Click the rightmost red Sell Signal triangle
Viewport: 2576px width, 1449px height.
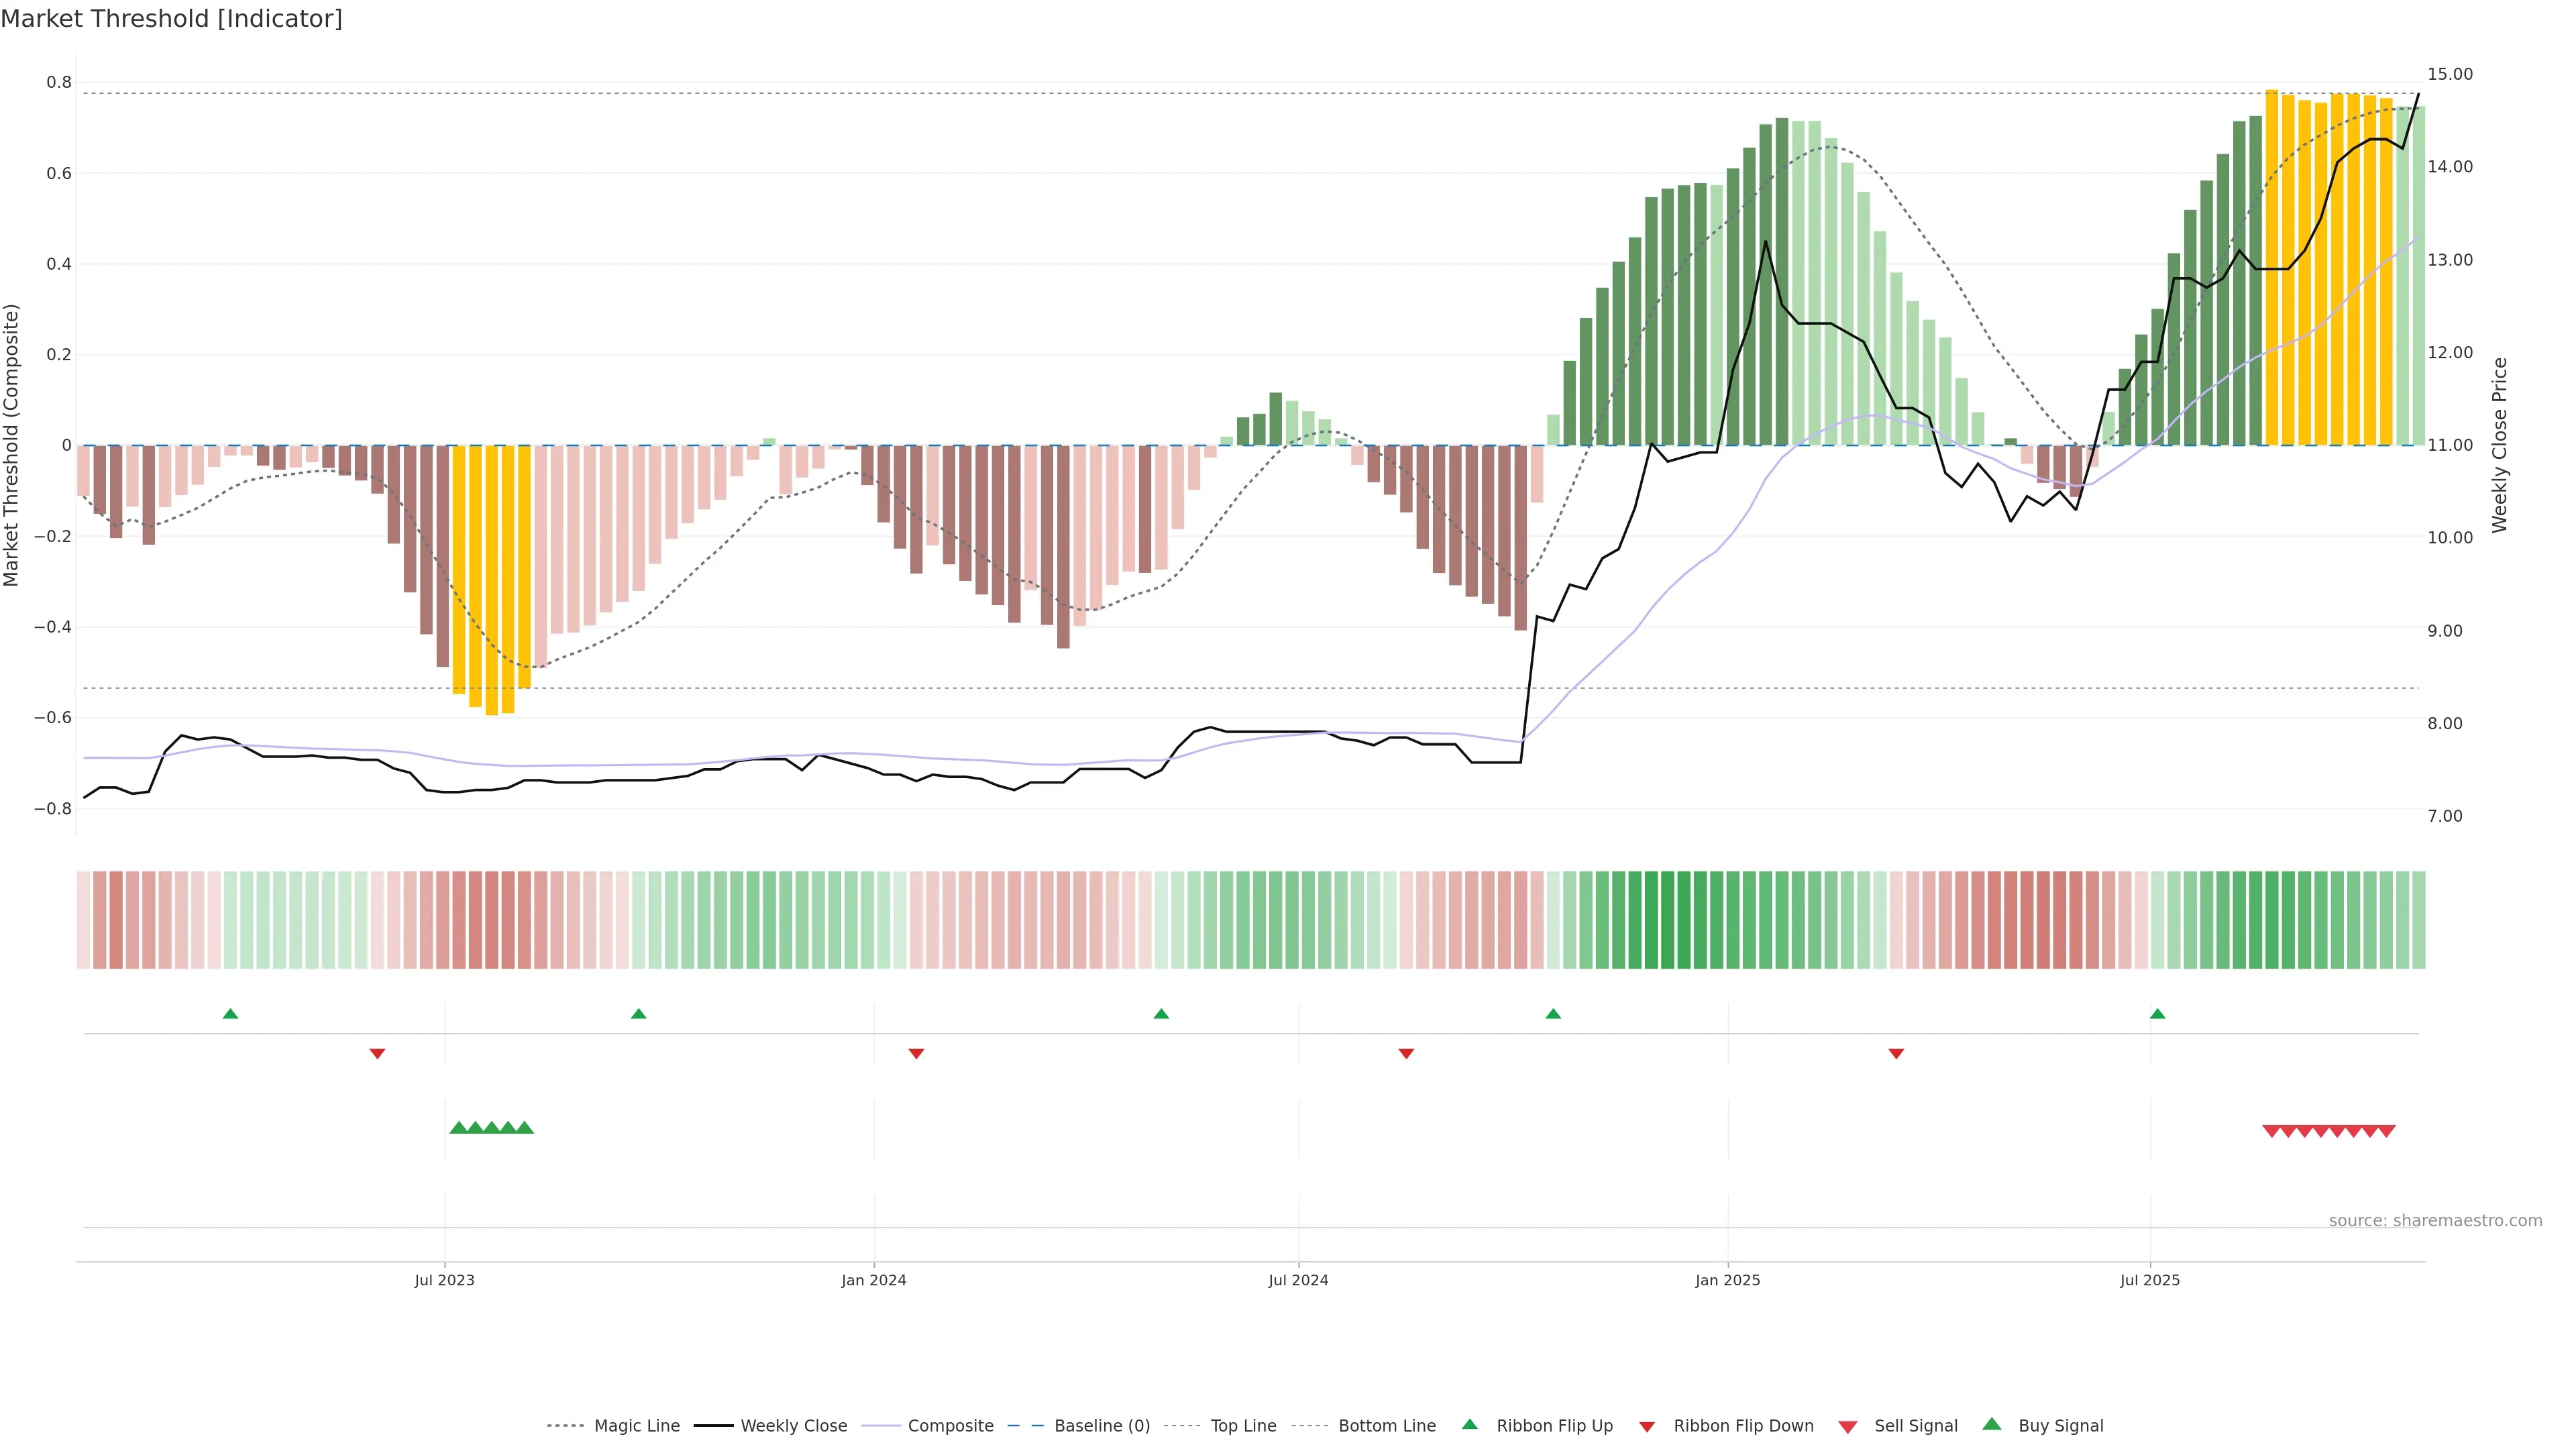pos(2386,1131)
